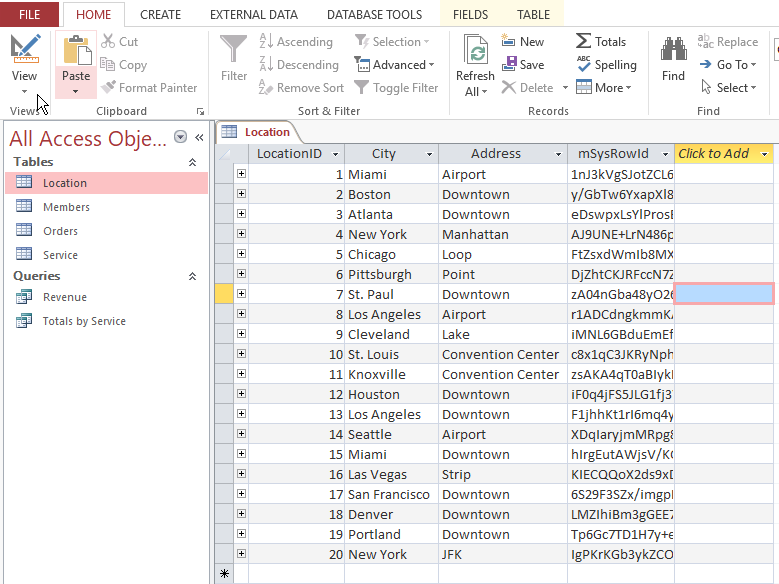Switch to the FIELDS tab
The image size is (779, 584).
pos(470,14)
